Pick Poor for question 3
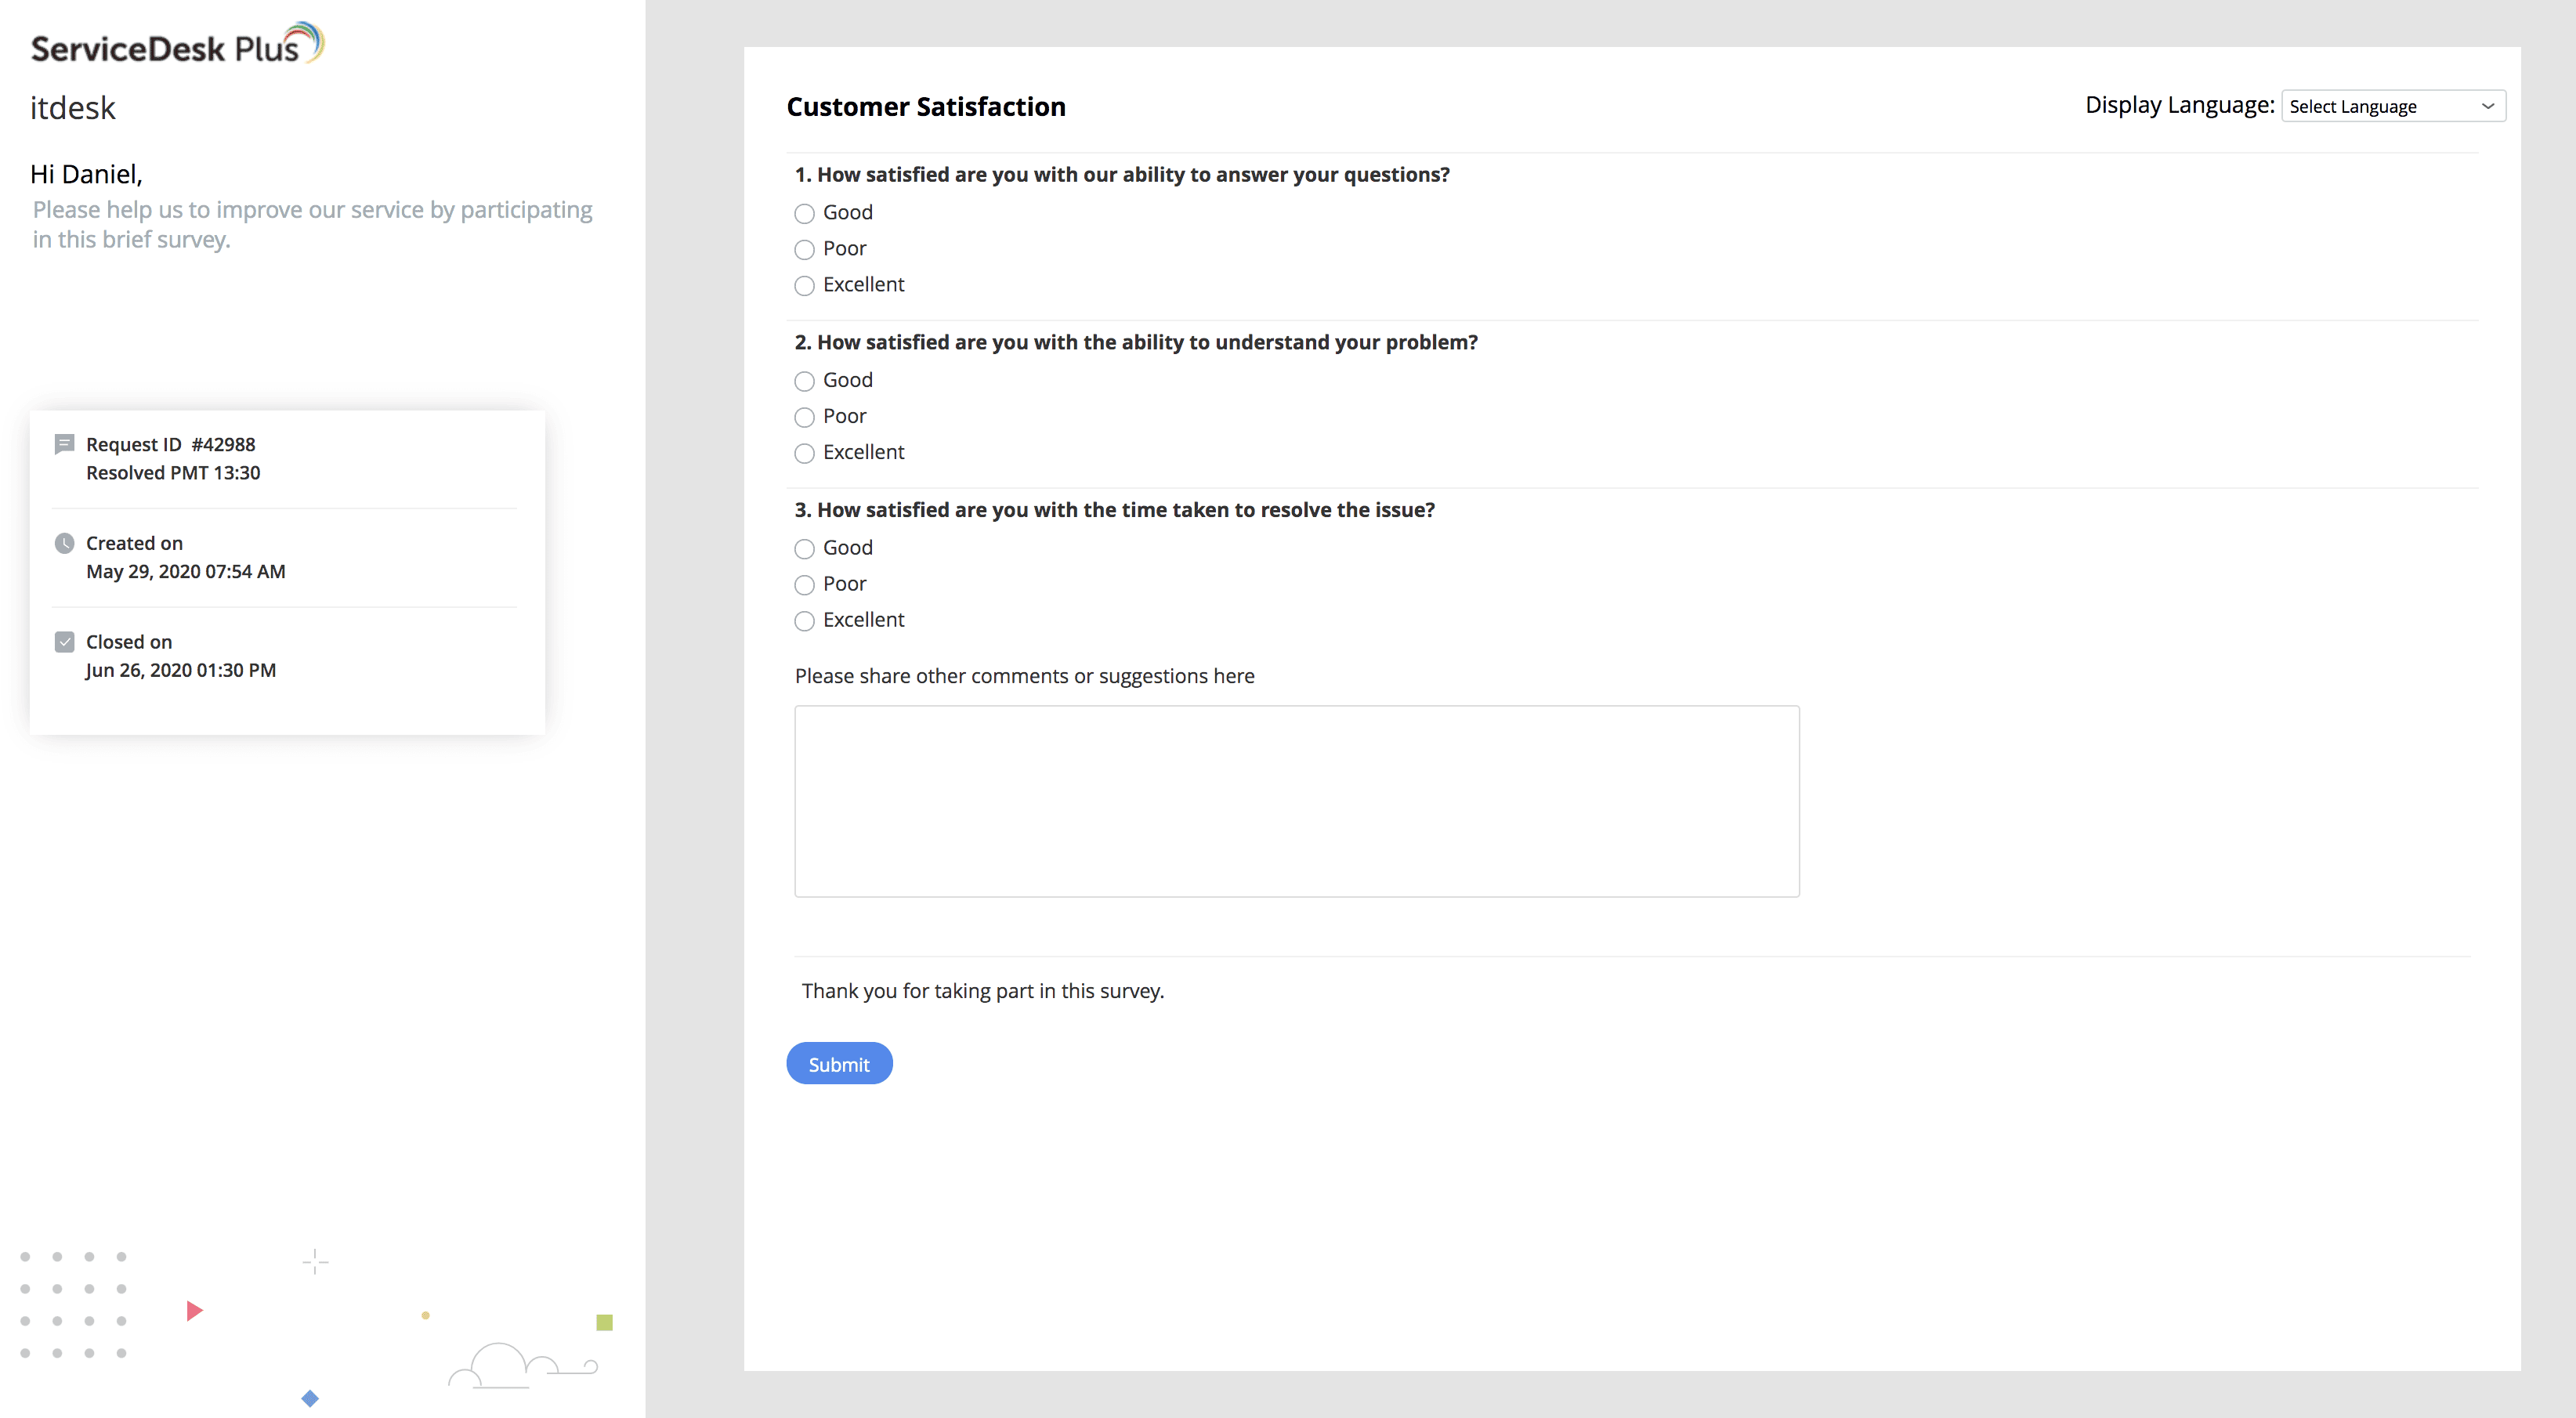This screenshot has height=1418, width=2576. [804, 585]
